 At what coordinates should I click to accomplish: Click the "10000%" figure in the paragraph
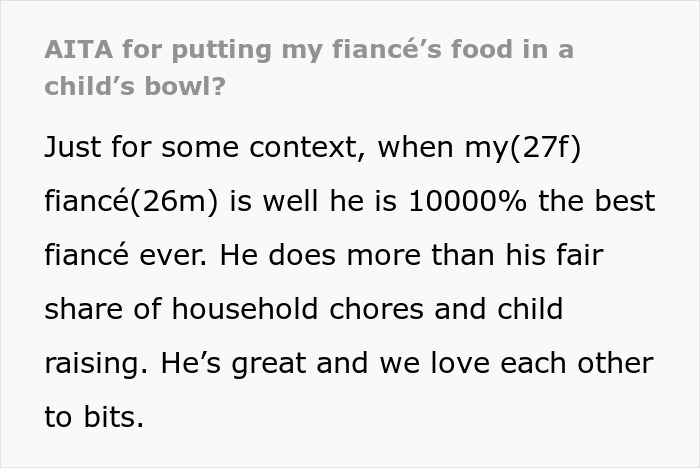pos(467,201)
